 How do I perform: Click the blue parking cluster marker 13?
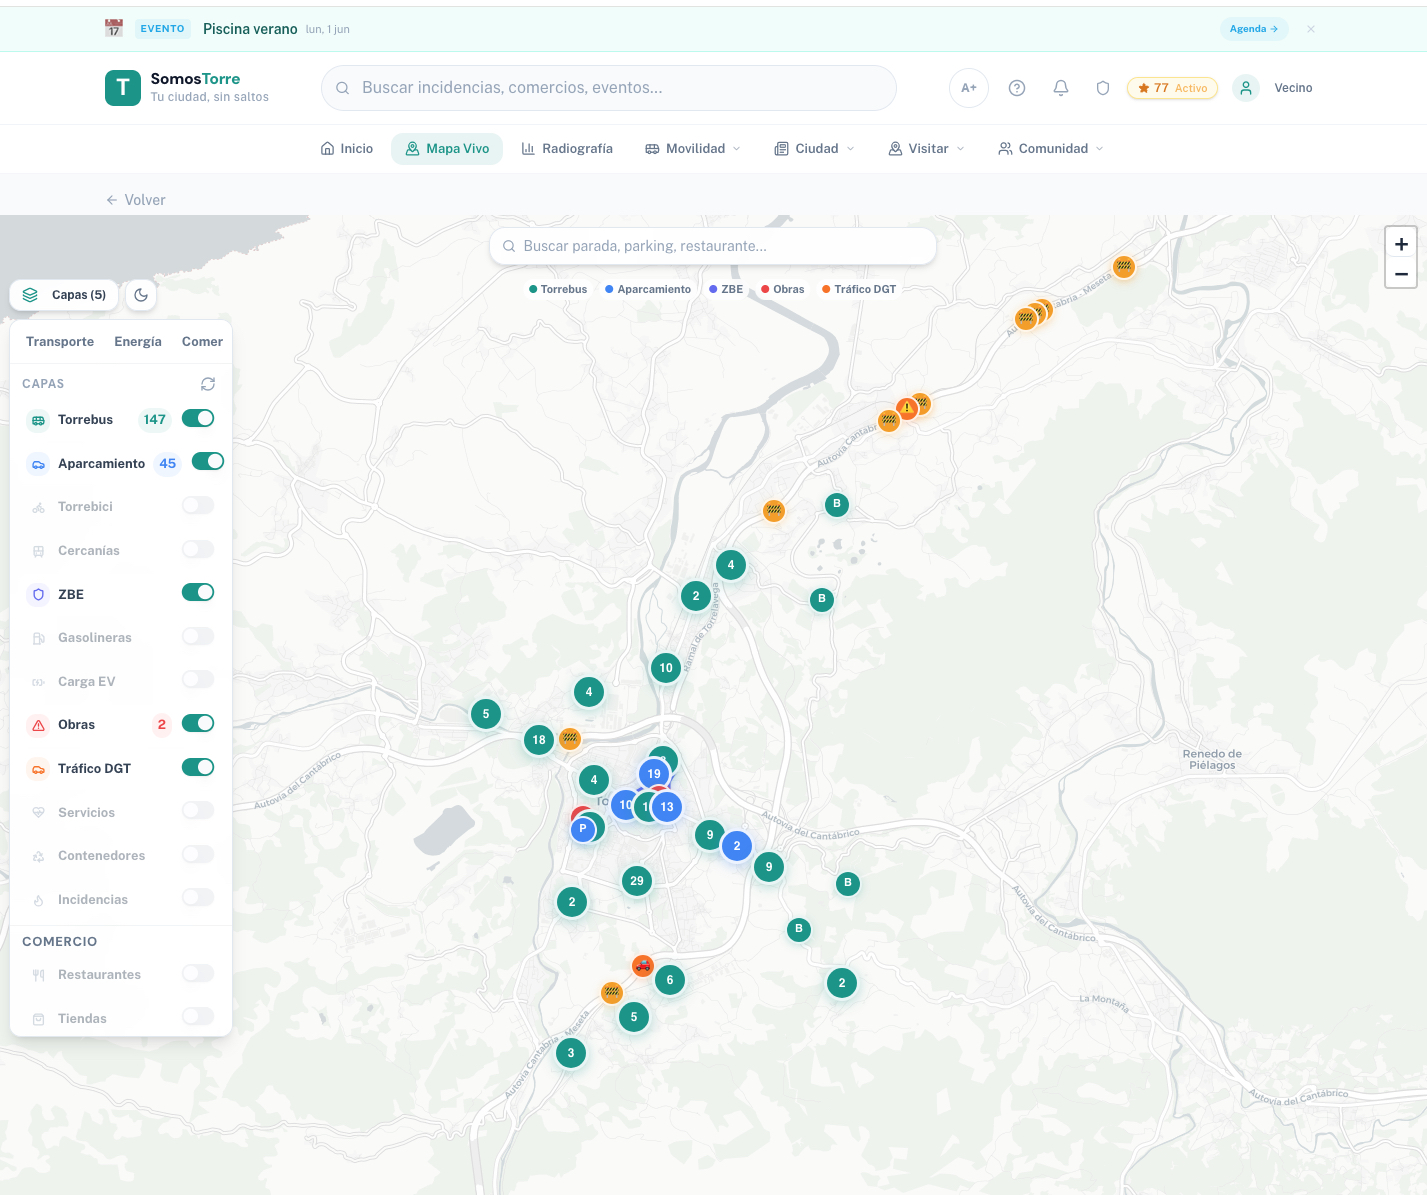click(x=667, y=807)
